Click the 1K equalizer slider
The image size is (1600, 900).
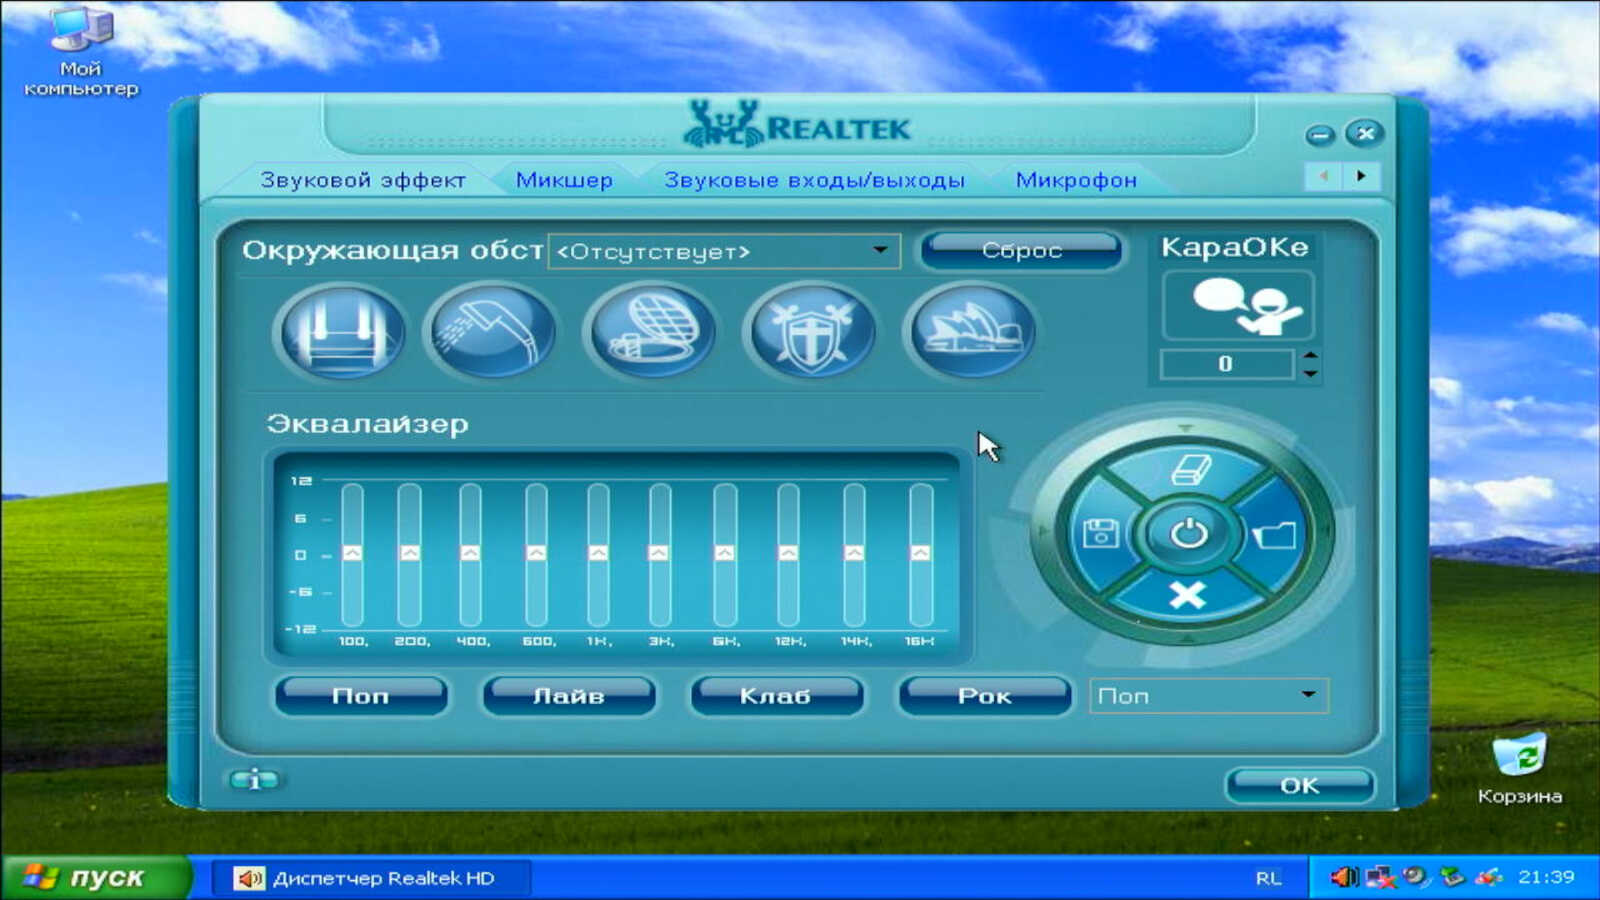[x=598, y=554]
